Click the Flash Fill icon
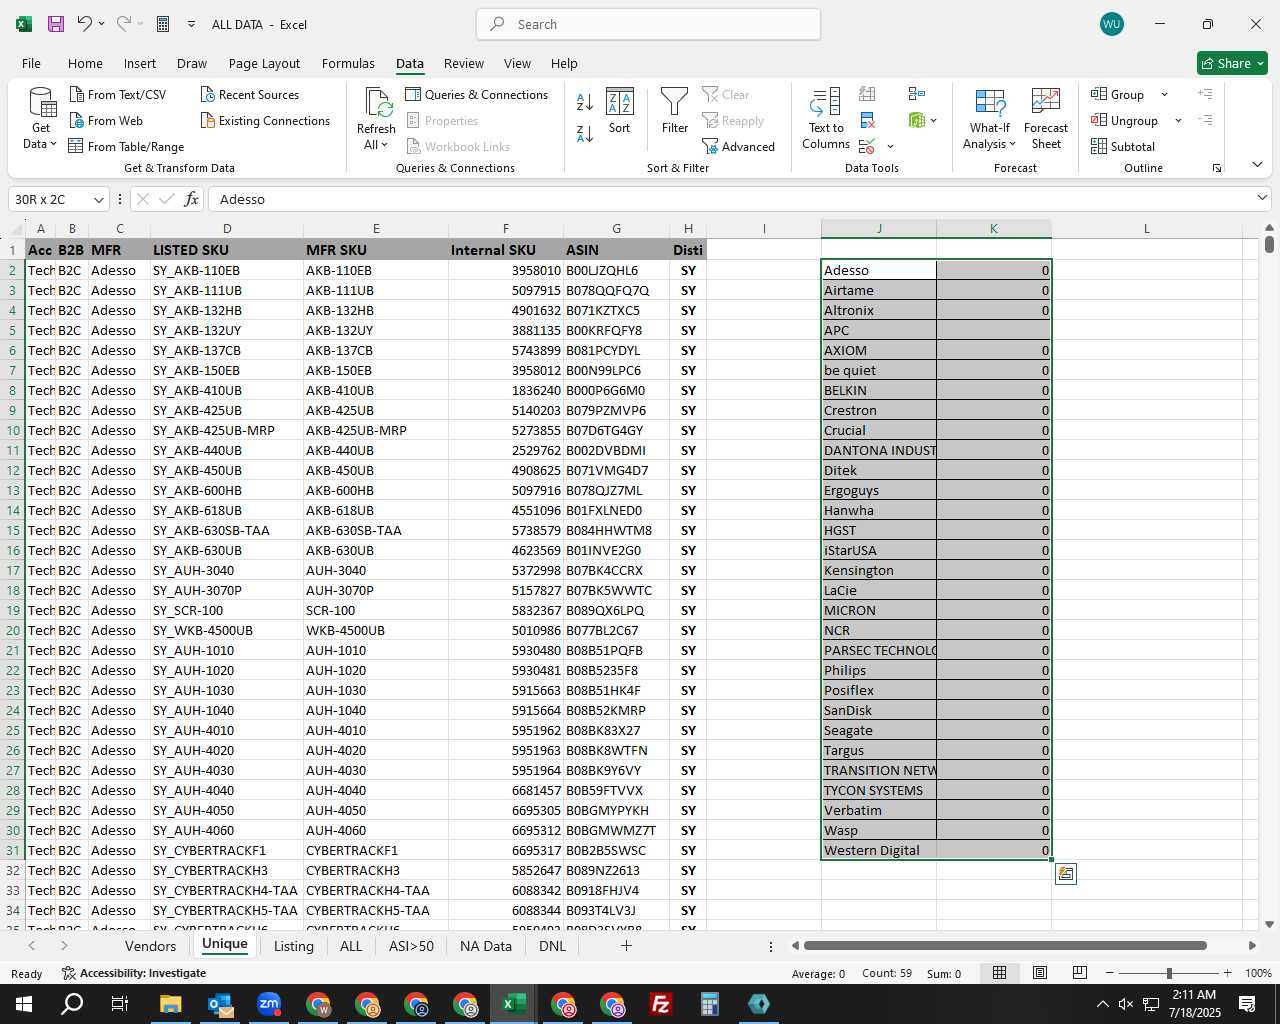 point(868,94)
